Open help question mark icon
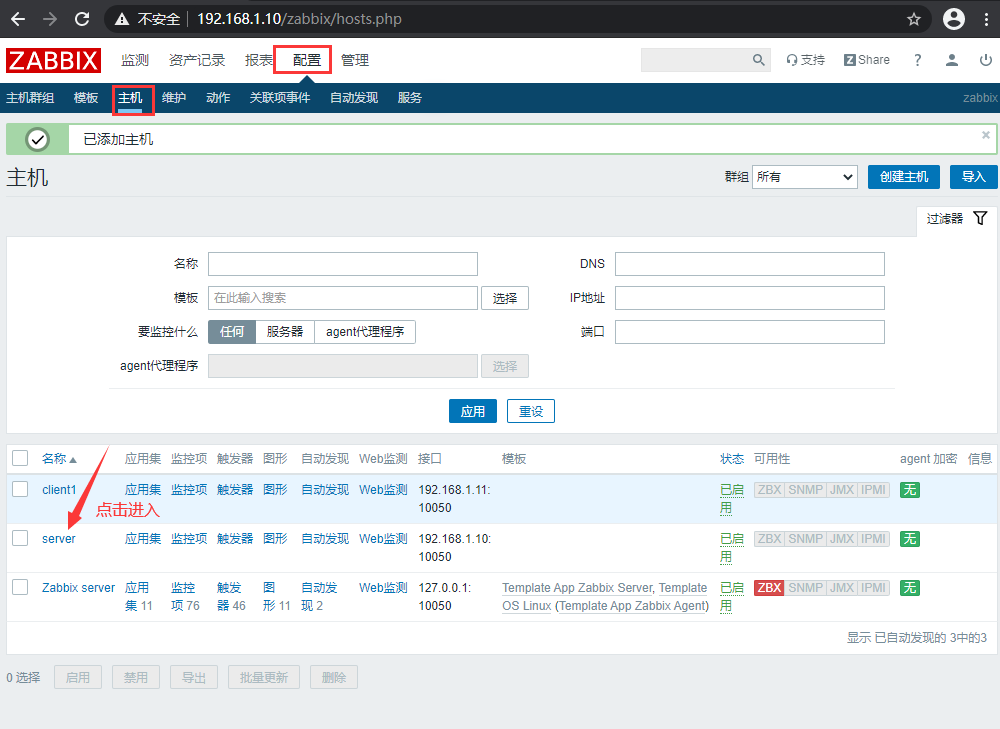 918,60
